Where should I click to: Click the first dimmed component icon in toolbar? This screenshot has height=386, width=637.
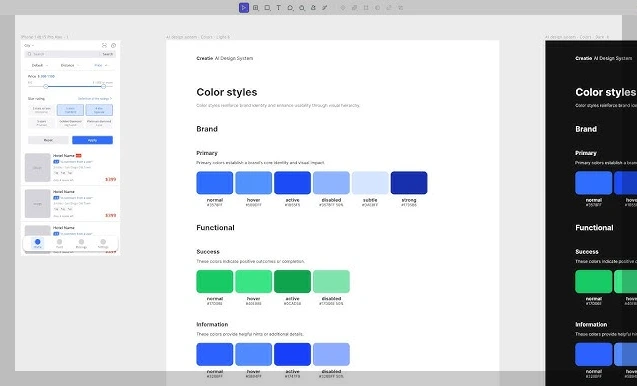343,8
